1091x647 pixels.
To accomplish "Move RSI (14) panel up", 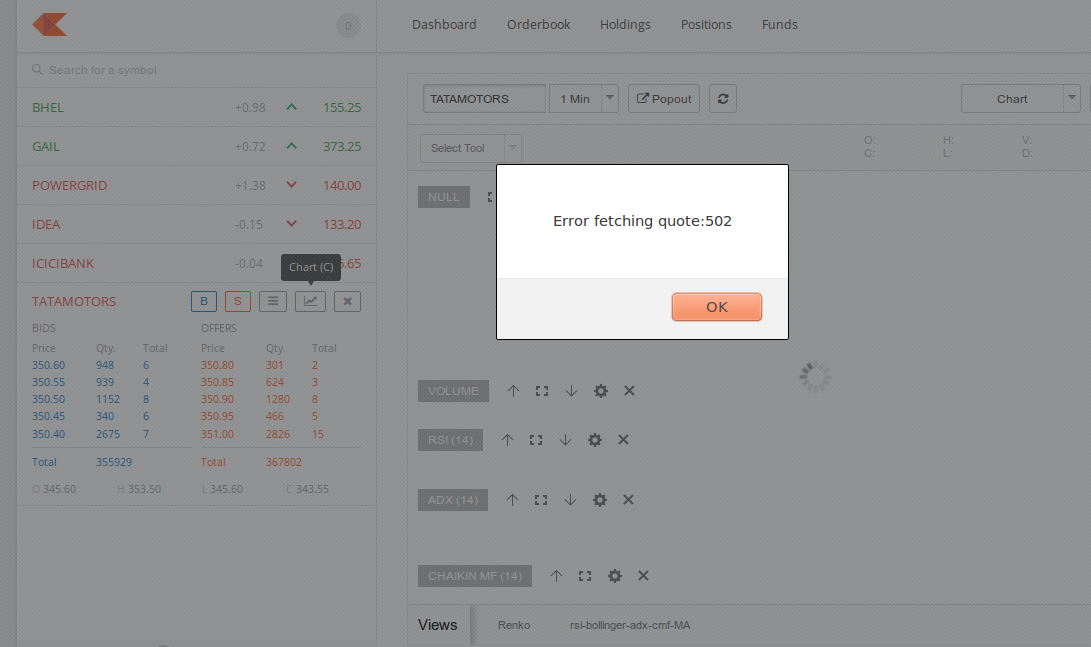I will pyautogui.click(x=507, y=440).
